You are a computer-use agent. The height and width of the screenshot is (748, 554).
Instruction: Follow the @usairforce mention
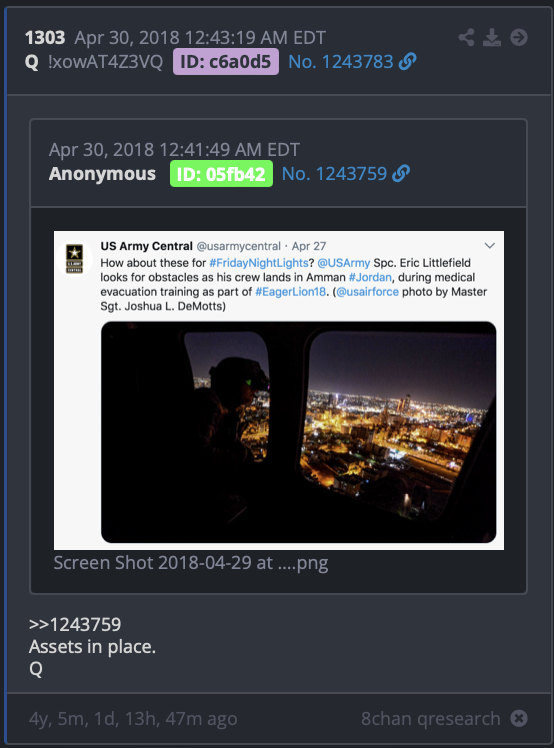(x=367, y=291)
